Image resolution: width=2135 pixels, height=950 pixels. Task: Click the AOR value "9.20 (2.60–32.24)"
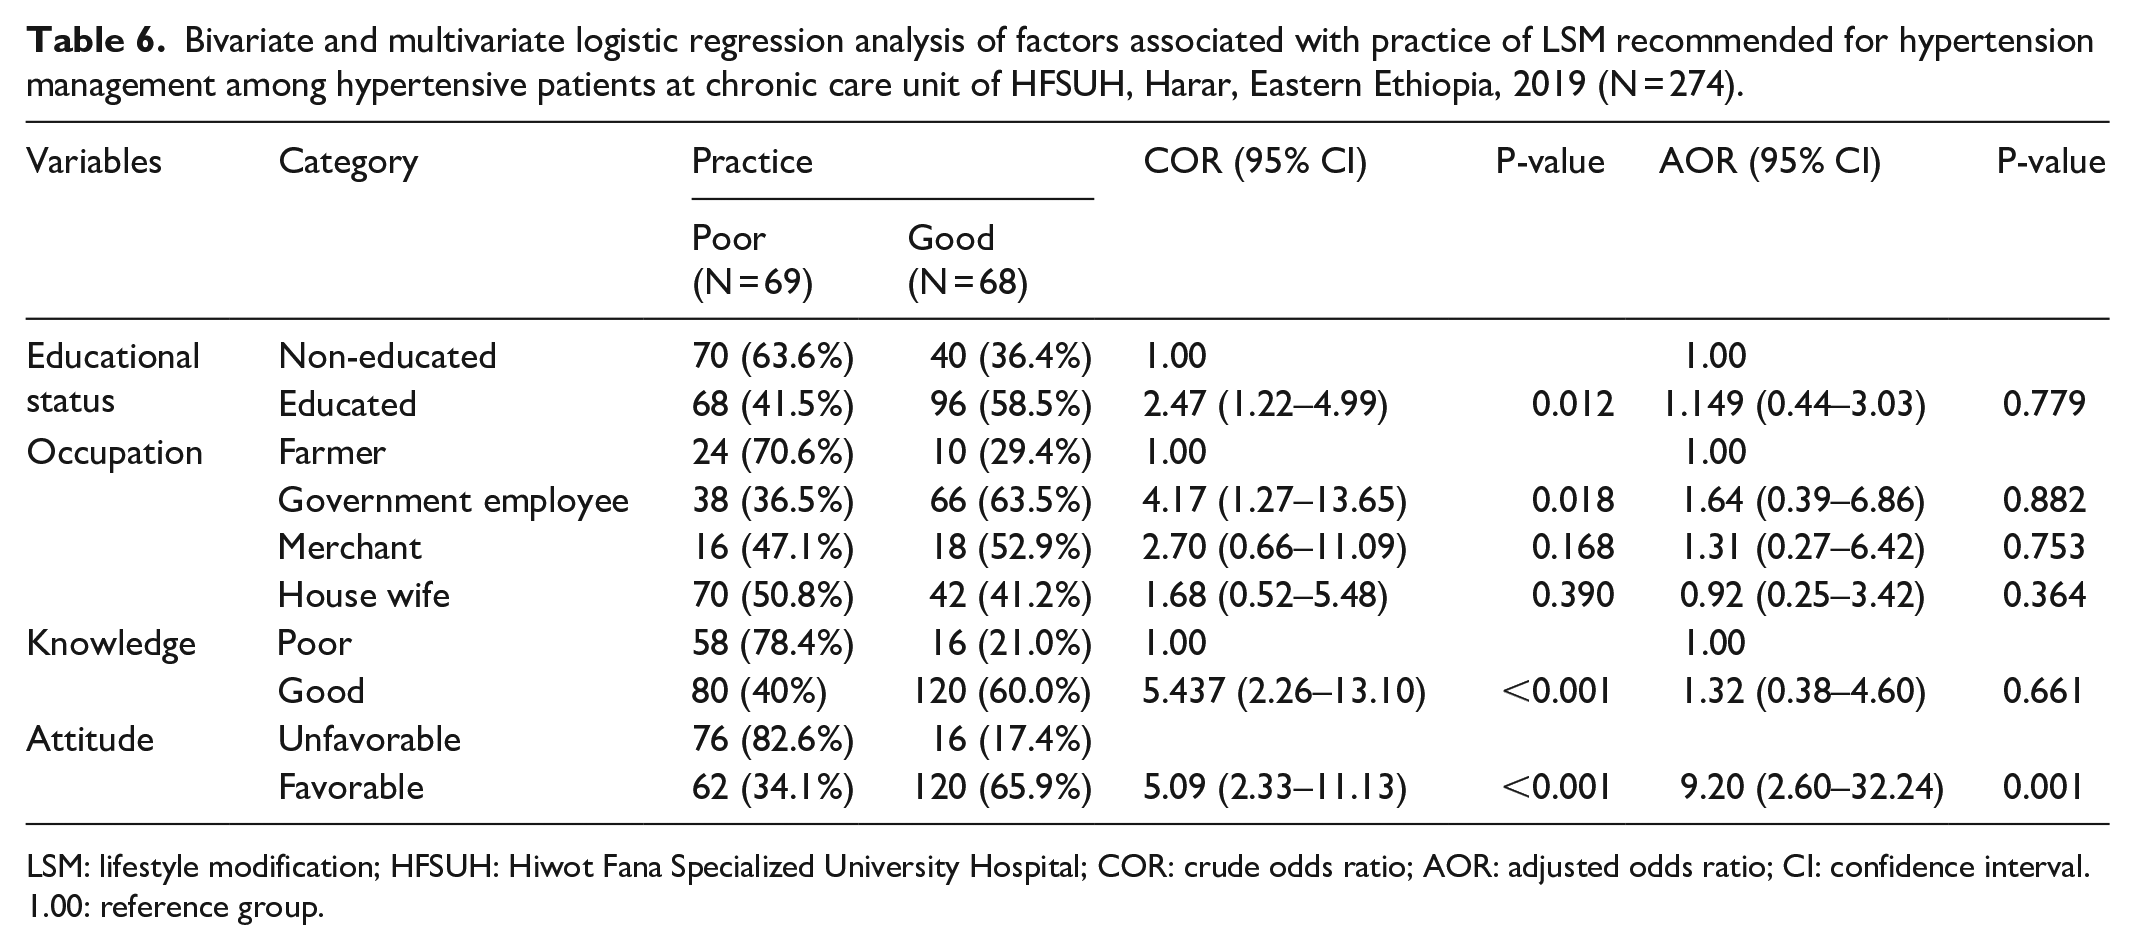click(1812, 787)
